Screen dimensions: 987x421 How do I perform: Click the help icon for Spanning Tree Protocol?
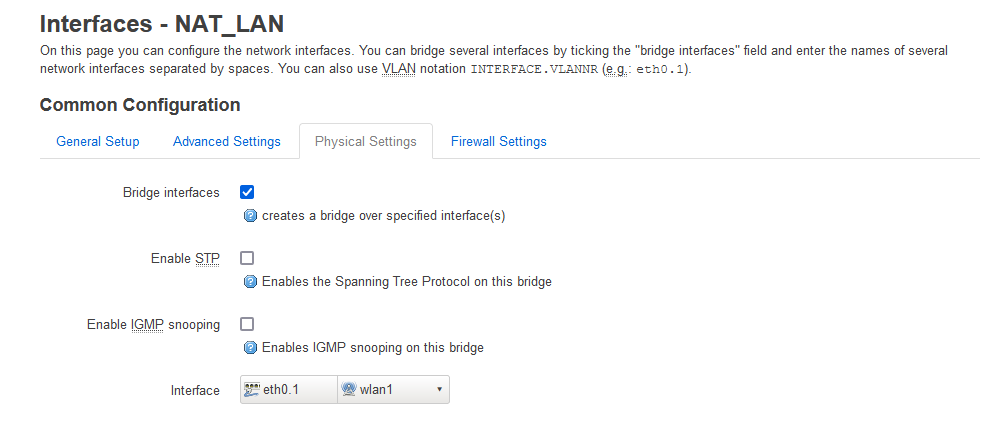[x=251, y=282]
